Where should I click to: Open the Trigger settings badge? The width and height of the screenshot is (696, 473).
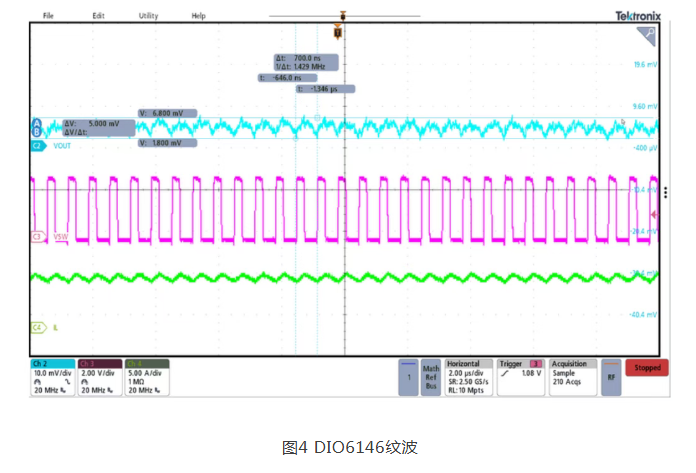pyautogui.click(x=521, y=377)
